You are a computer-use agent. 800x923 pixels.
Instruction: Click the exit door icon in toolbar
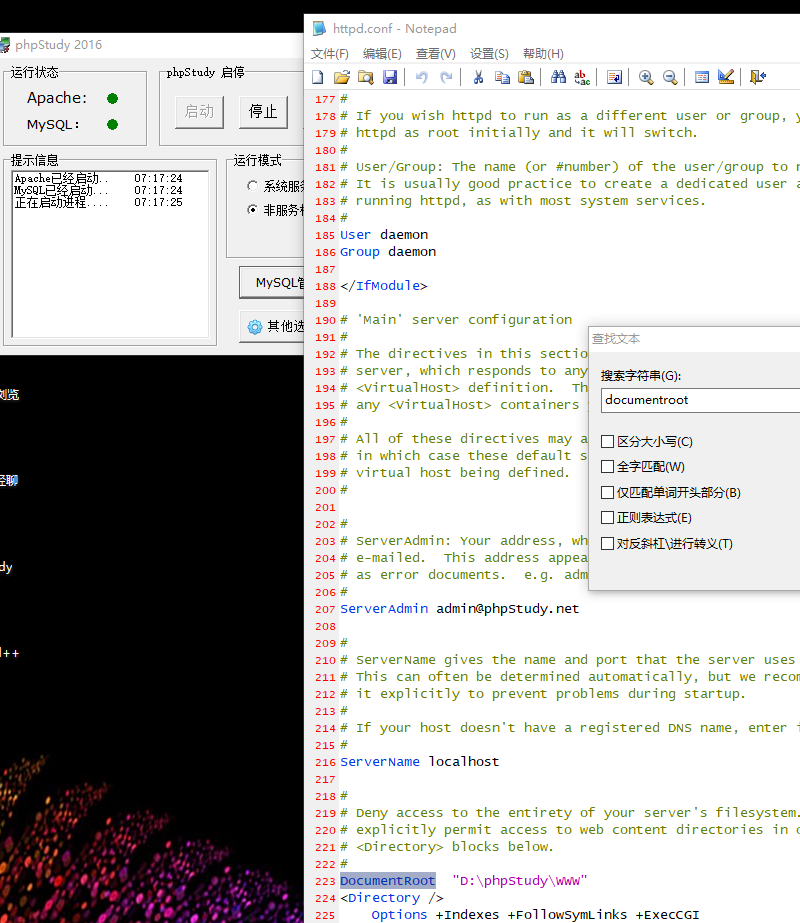pos(758,77)
